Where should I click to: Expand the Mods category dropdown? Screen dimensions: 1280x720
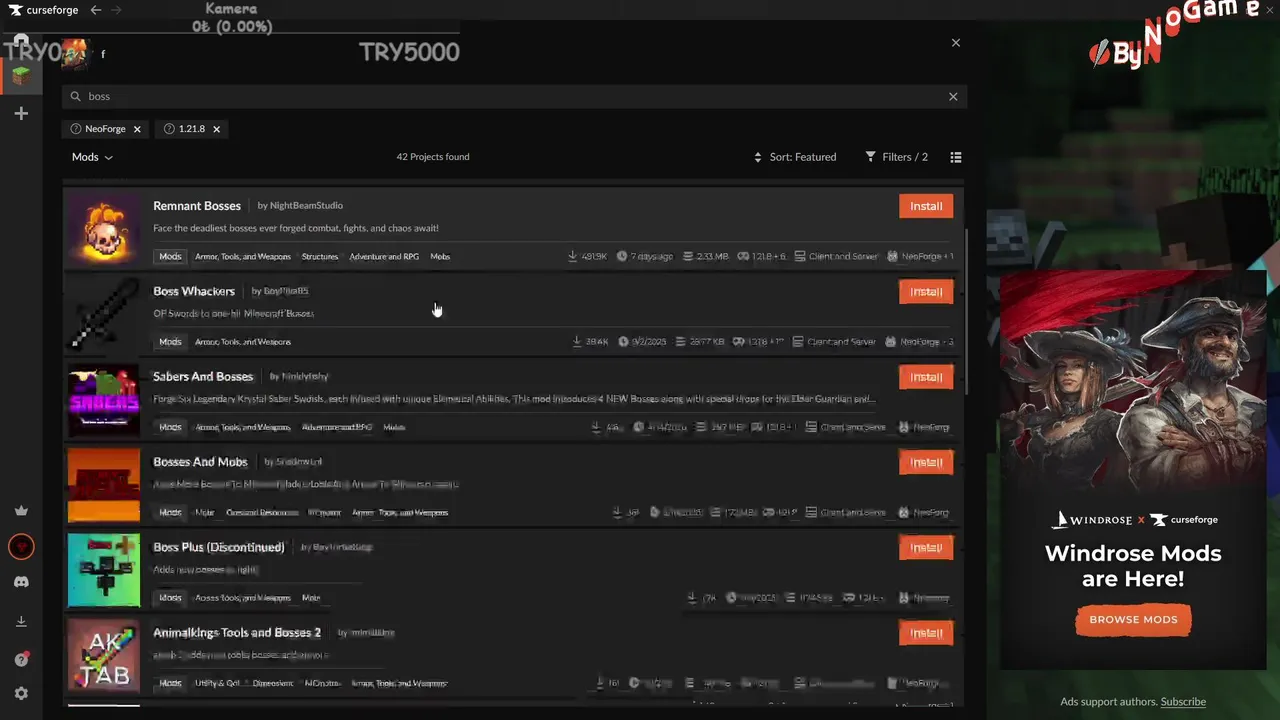[92, 157]
